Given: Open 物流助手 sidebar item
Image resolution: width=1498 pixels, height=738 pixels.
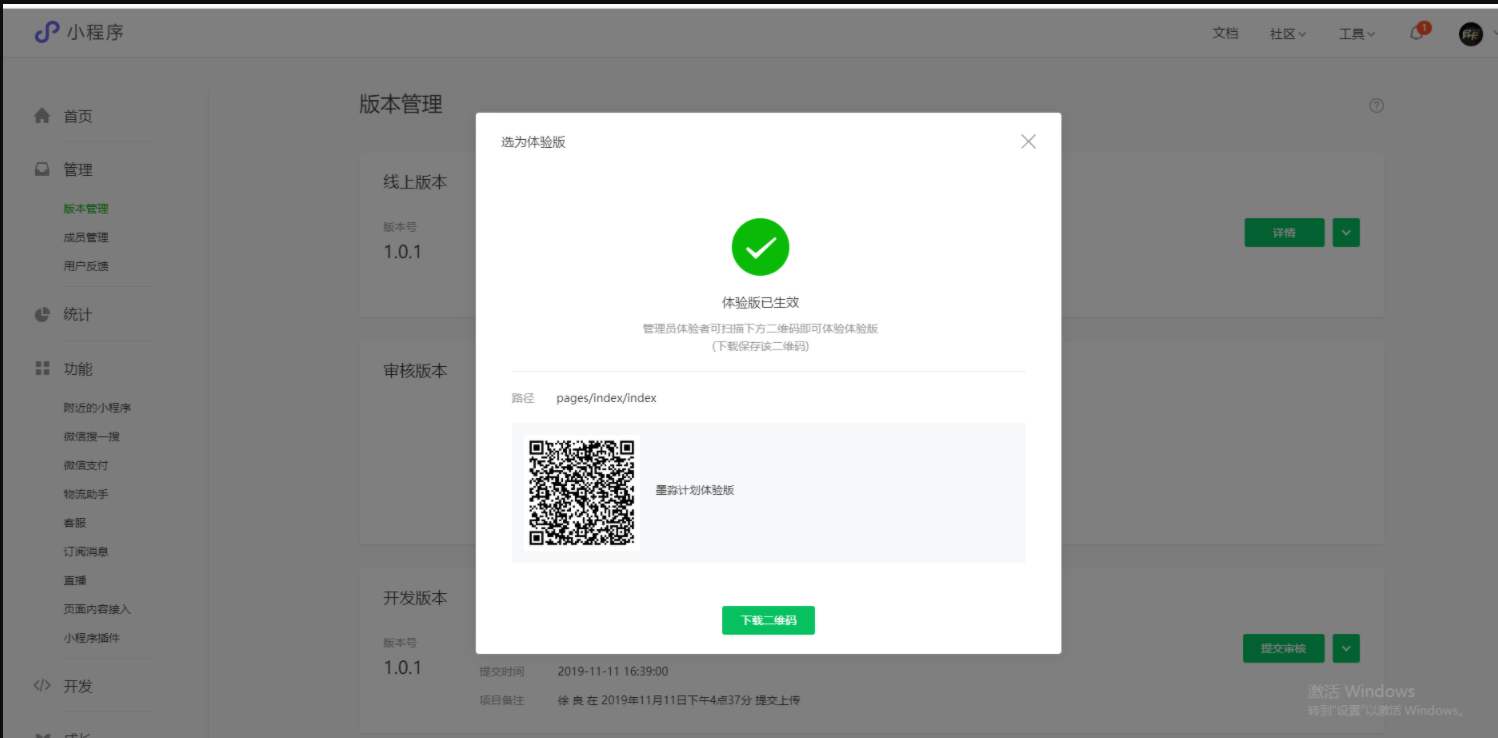Looking at the screenshot, I should click(86, 494).
